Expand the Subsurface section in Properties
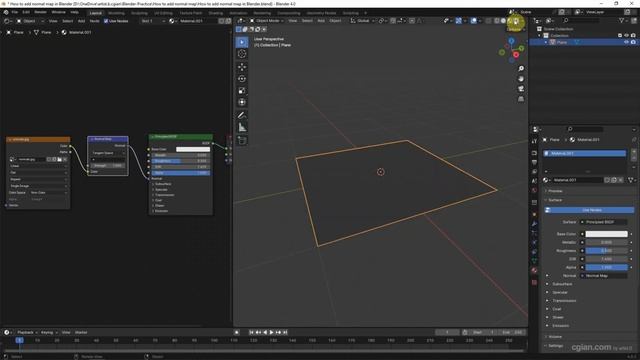 (562, 284)
